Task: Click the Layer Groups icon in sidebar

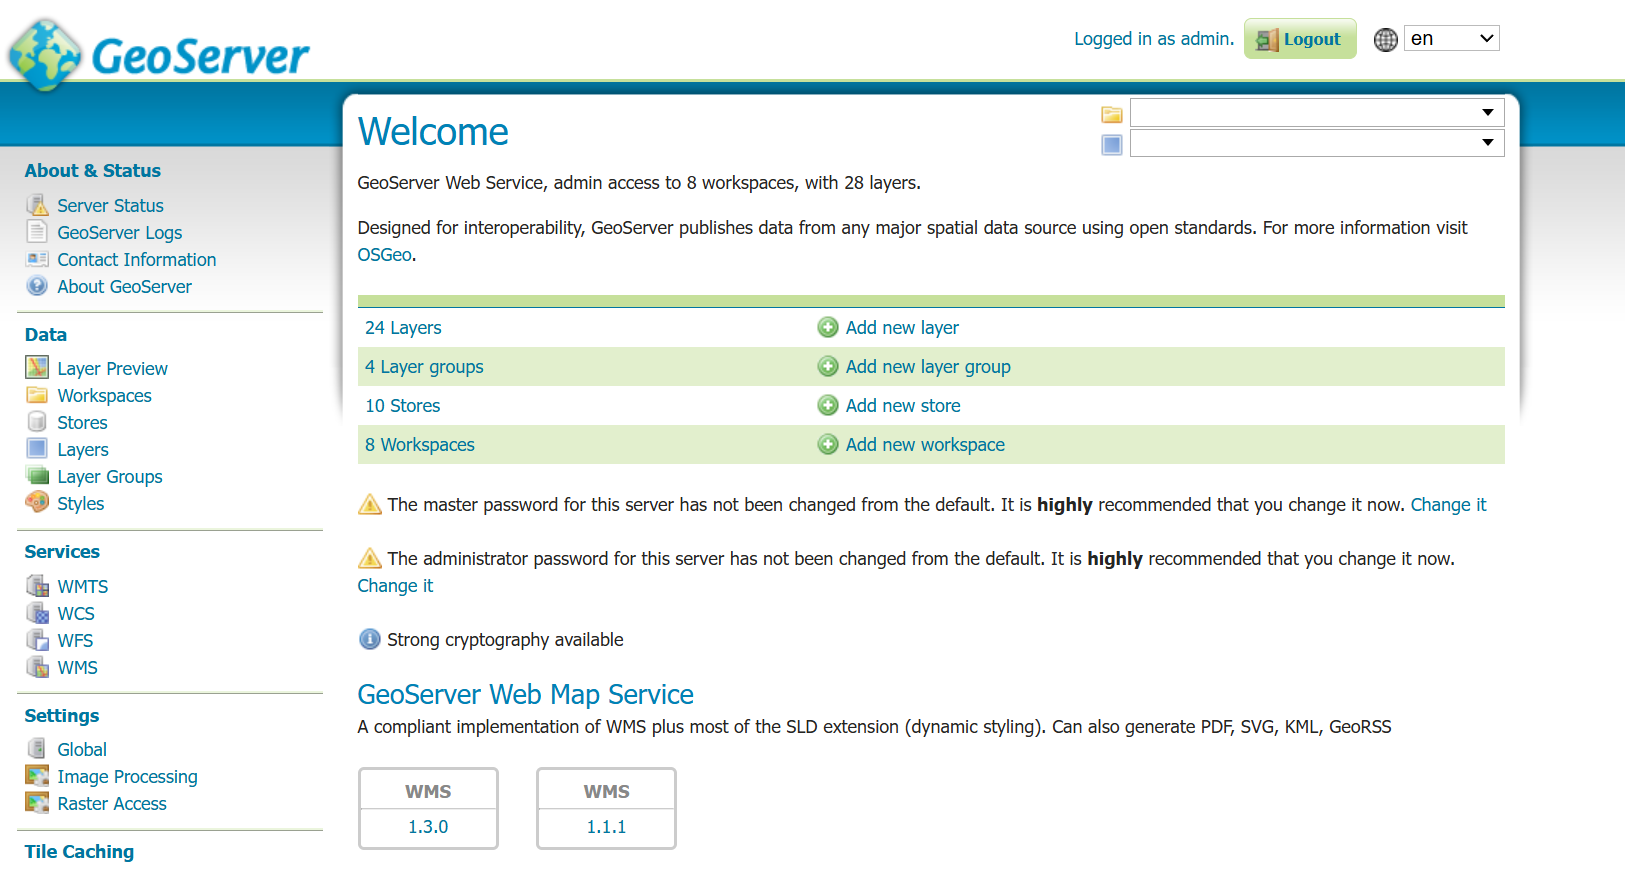Action: (37, 476)
